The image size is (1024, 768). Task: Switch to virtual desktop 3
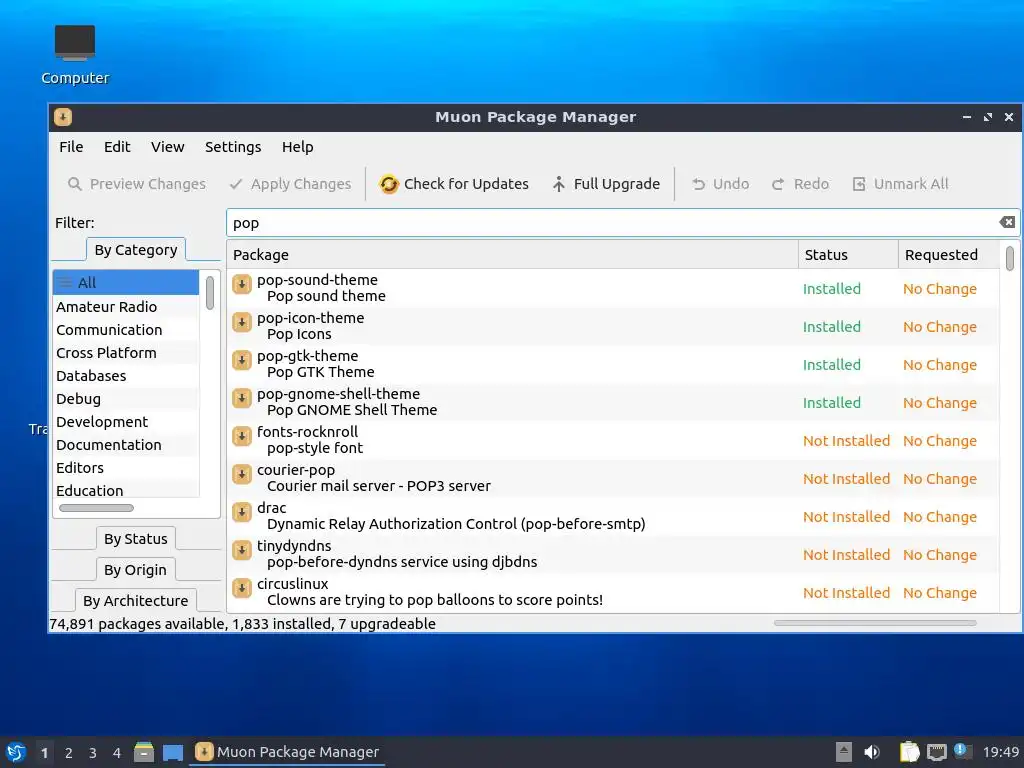pyautogui.click(x=93, y=753)
